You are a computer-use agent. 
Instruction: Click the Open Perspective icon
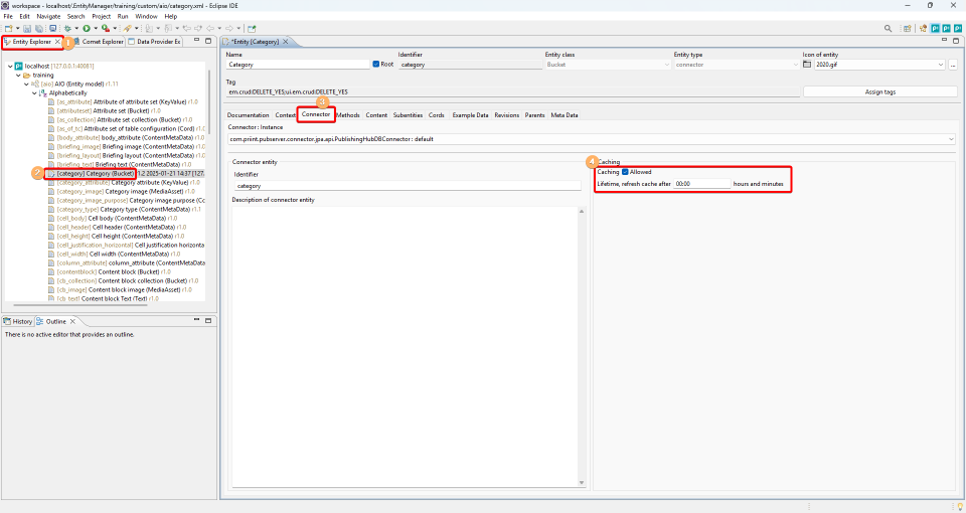[x=907, y=28]
